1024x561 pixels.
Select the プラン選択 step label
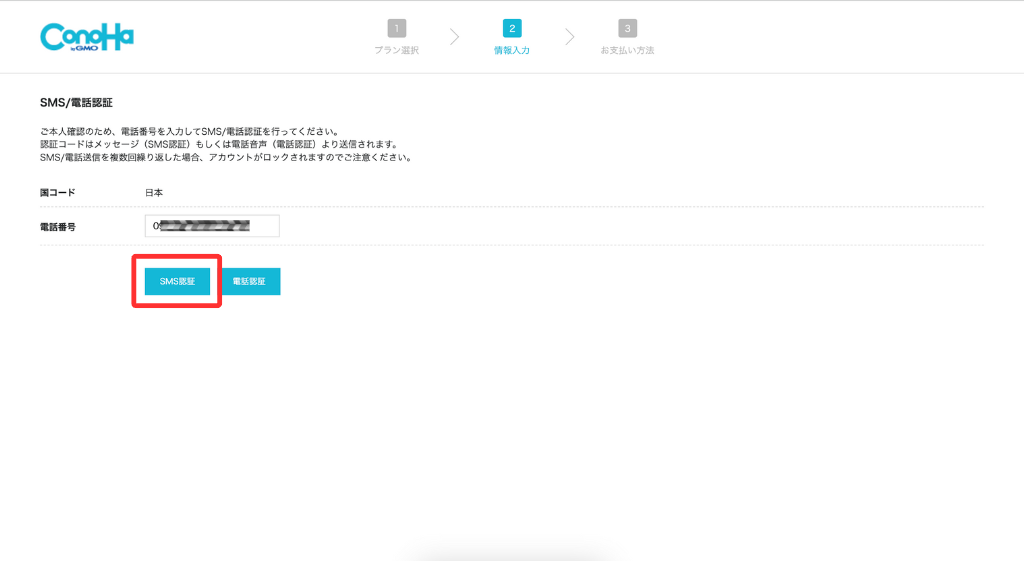(397, 50)
